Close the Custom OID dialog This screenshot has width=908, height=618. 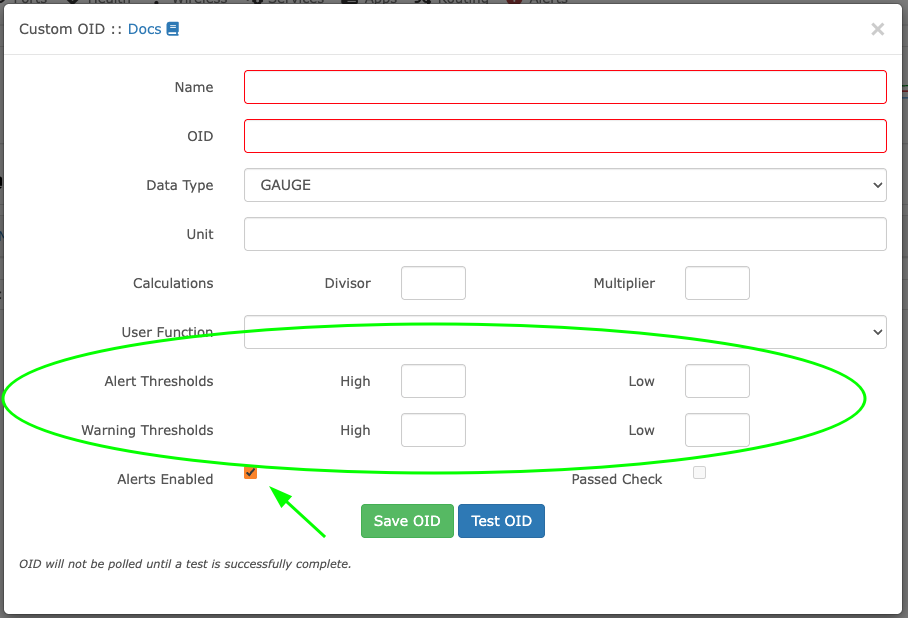tap(877, 29)
